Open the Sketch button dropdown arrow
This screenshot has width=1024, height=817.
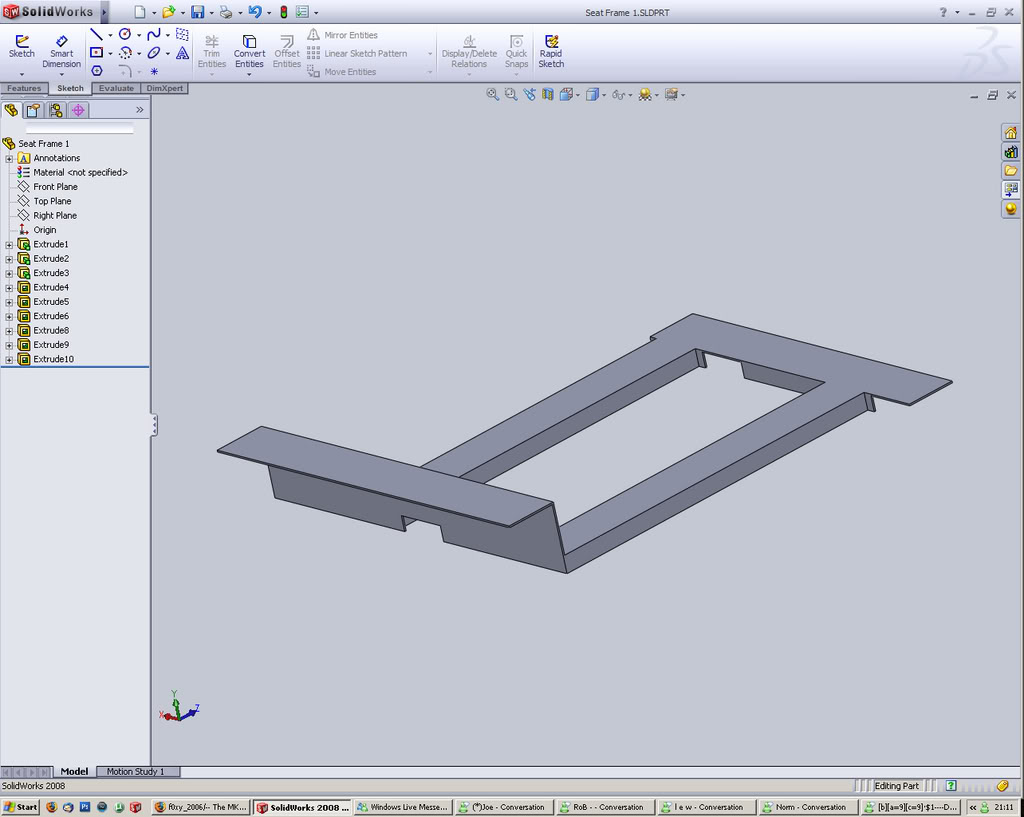(21, 72)
